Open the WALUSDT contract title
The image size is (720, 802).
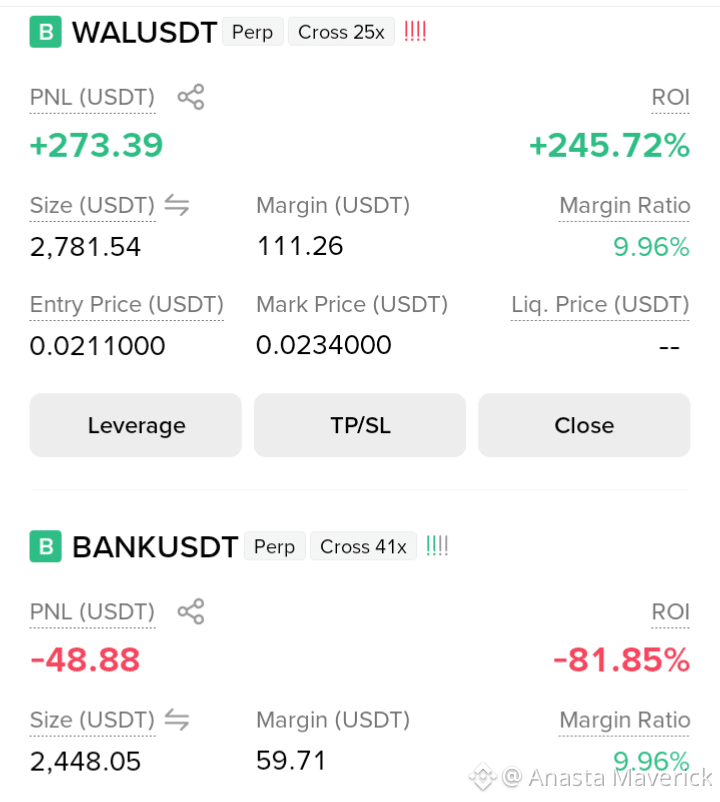tap(145, 33)
